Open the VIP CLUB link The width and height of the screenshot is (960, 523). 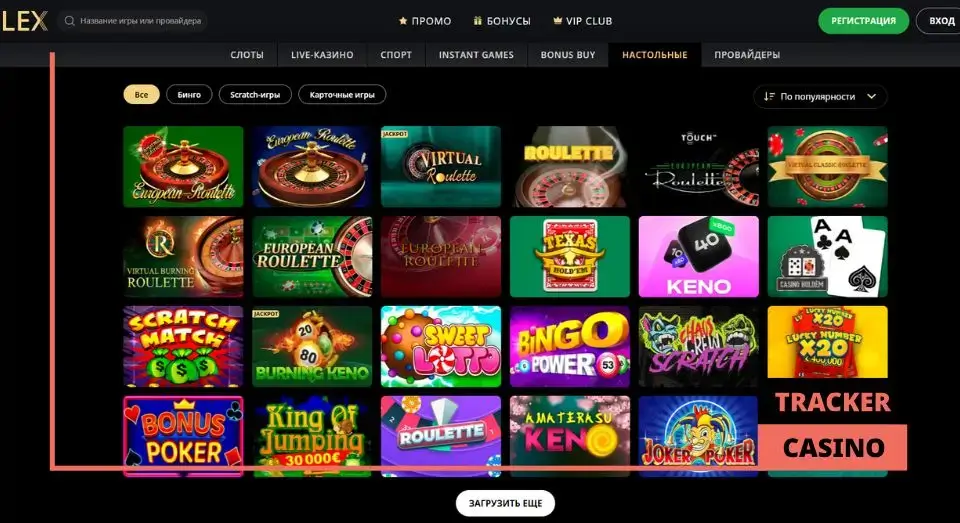pos(582,21)
